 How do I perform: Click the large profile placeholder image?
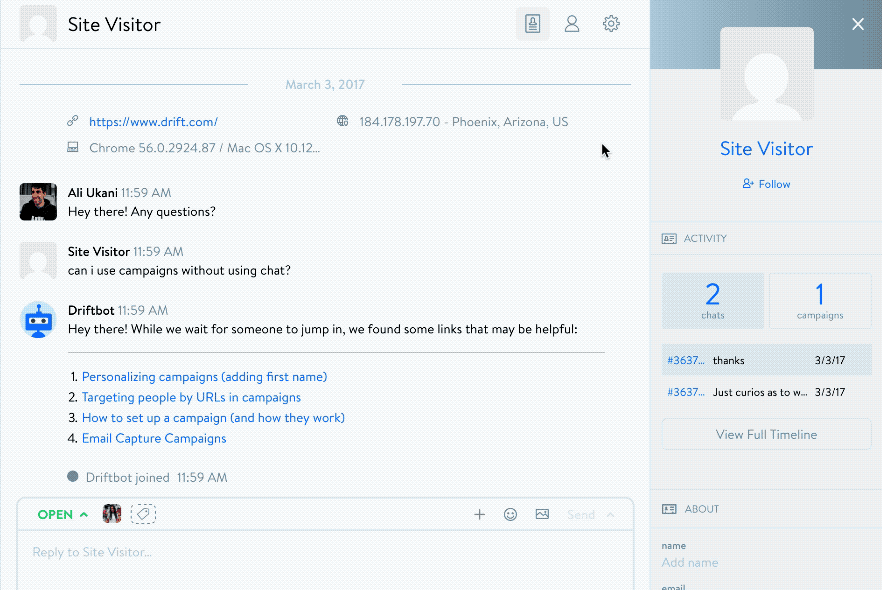tap(767, 74)
